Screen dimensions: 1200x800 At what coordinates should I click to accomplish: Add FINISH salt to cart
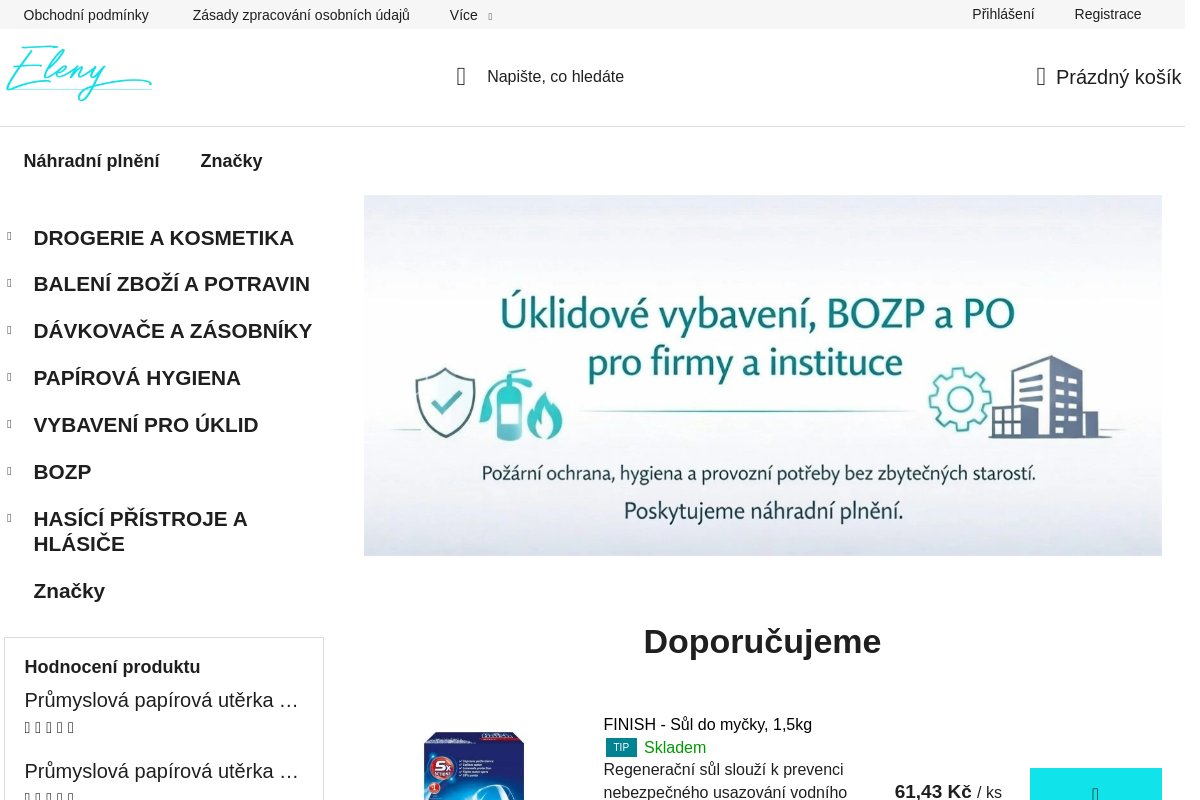[x=1096, y=784]
